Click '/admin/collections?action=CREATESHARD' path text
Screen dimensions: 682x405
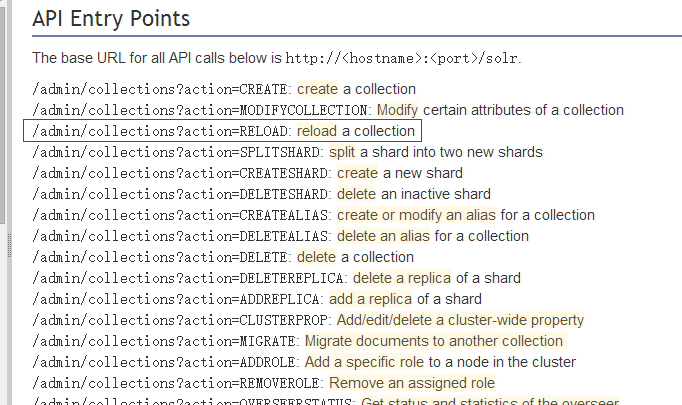tap(179, 173)
